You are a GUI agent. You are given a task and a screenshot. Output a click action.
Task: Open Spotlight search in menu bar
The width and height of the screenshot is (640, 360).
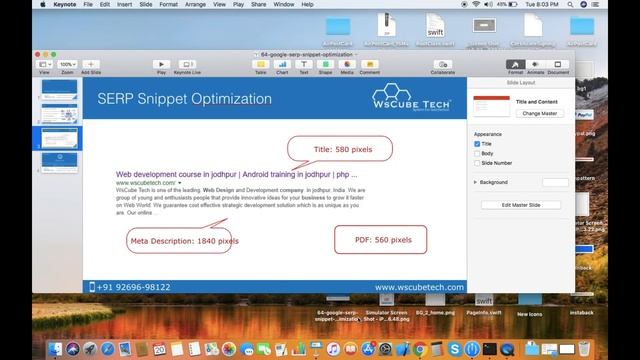tap(570, 4)
